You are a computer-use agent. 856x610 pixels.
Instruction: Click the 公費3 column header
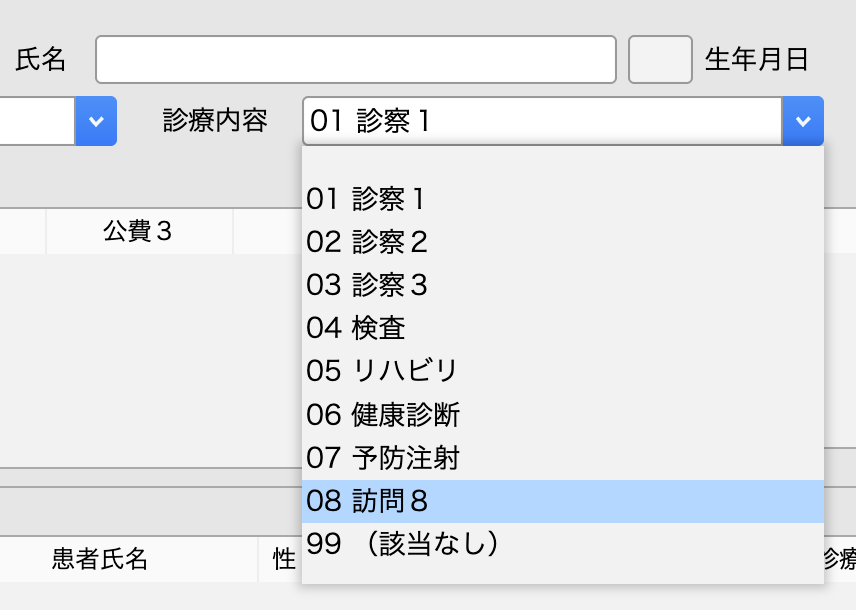[x=138, y=231]
